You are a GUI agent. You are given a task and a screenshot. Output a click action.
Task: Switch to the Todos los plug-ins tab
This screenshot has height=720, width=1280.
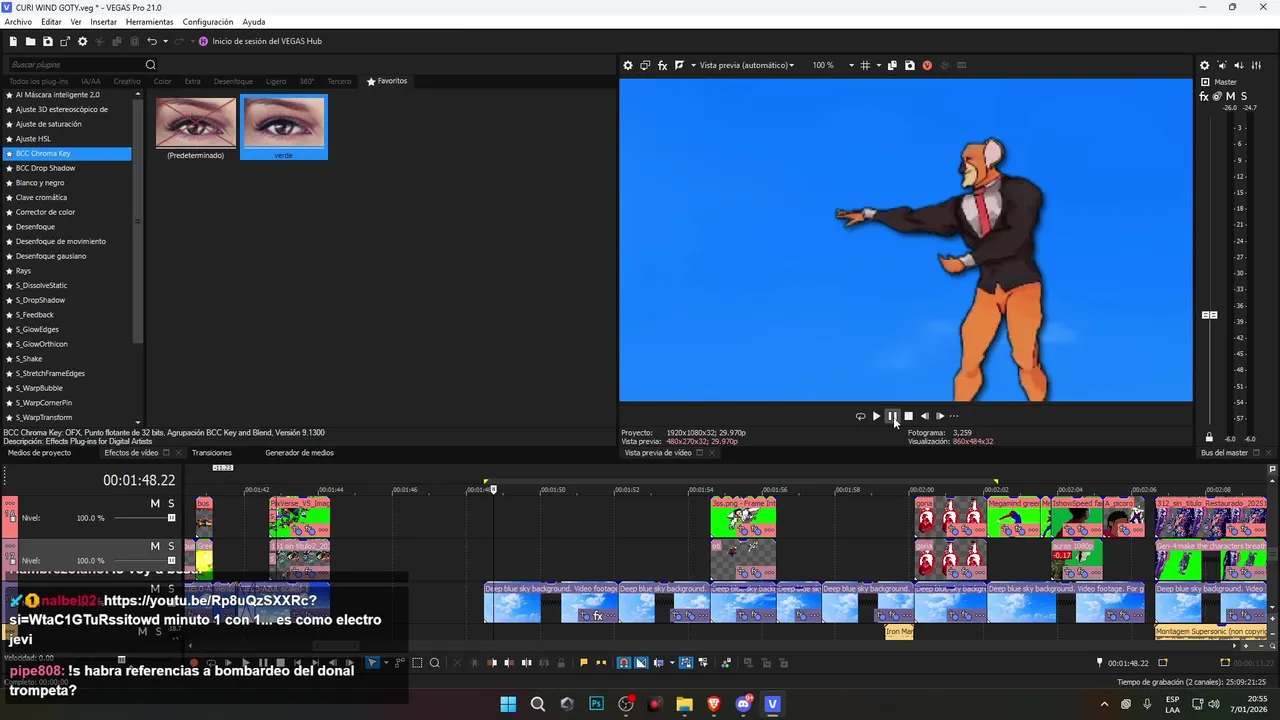pyautogui.click(x=39, y=81)
